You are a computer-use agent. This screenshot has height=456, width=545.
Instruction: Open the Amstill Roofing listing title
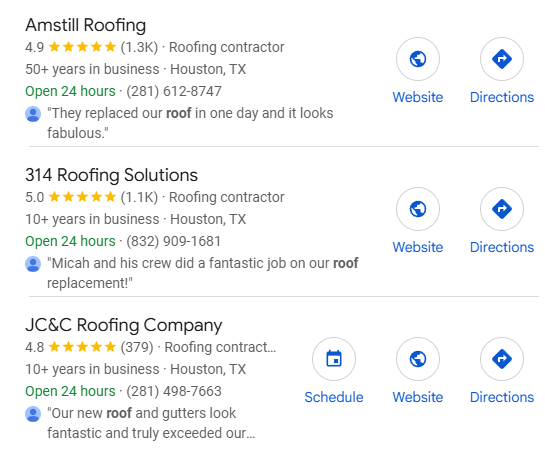click(86, 25)
